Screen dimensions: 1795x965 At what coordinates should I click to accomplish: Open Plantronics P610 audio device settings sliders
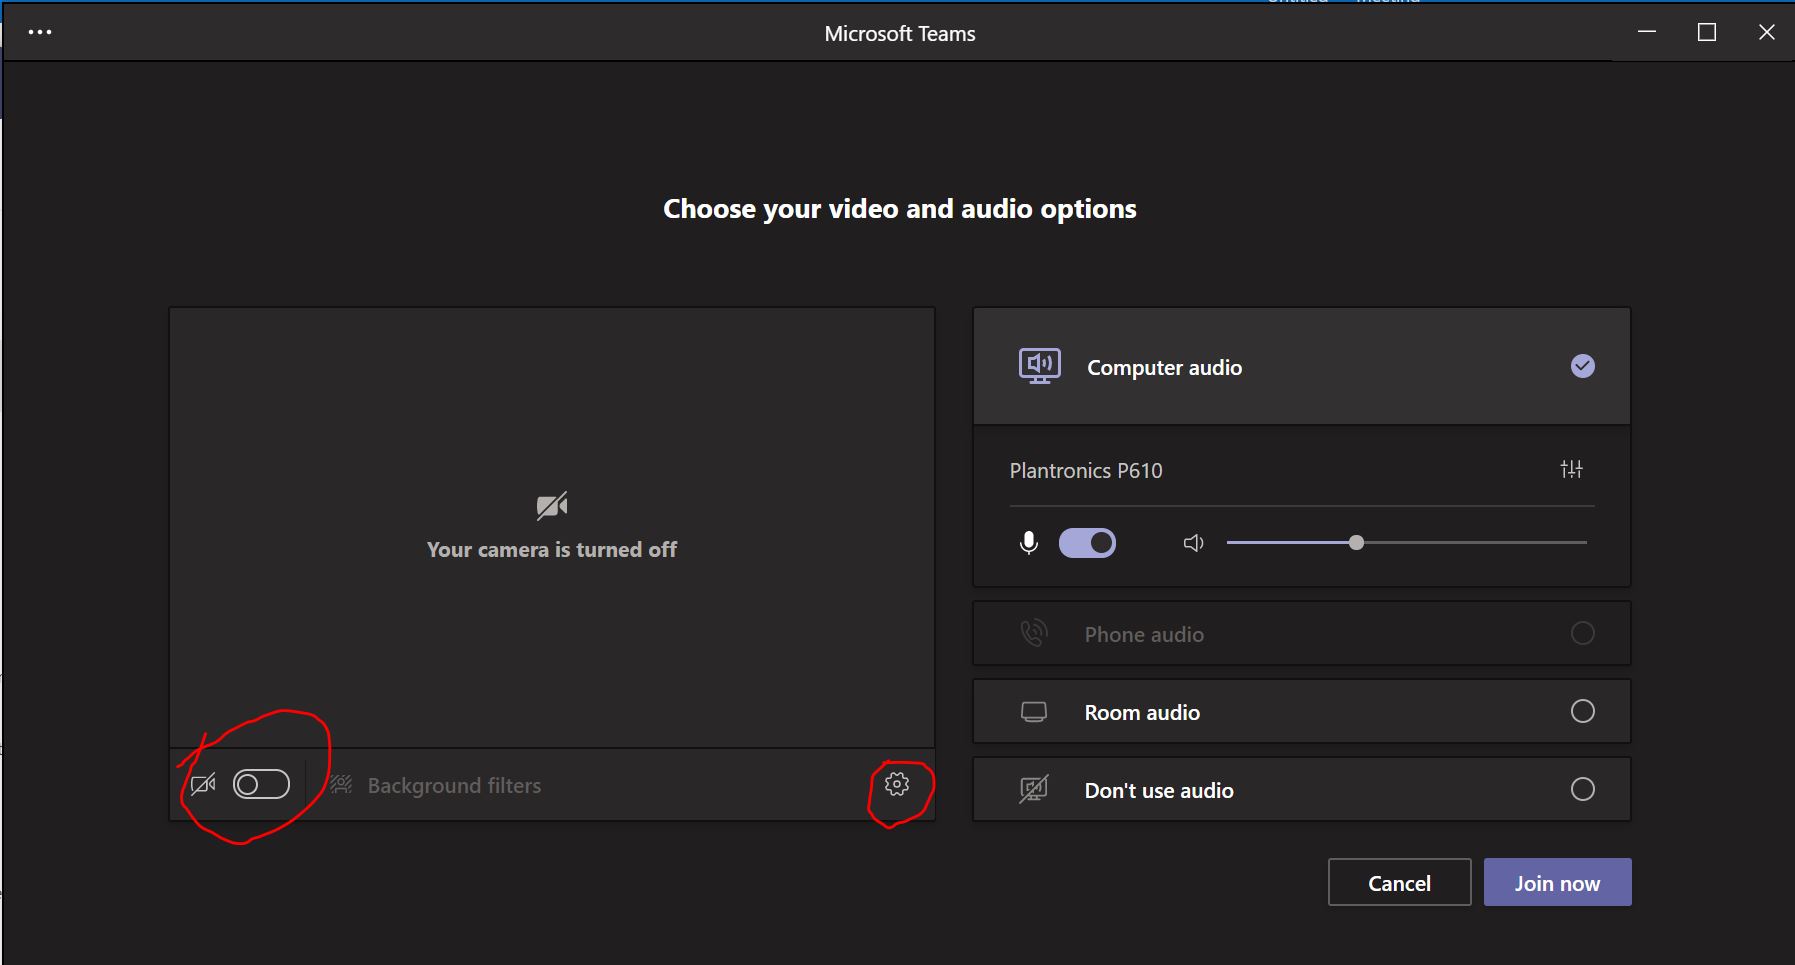(x=1572, y=469)
